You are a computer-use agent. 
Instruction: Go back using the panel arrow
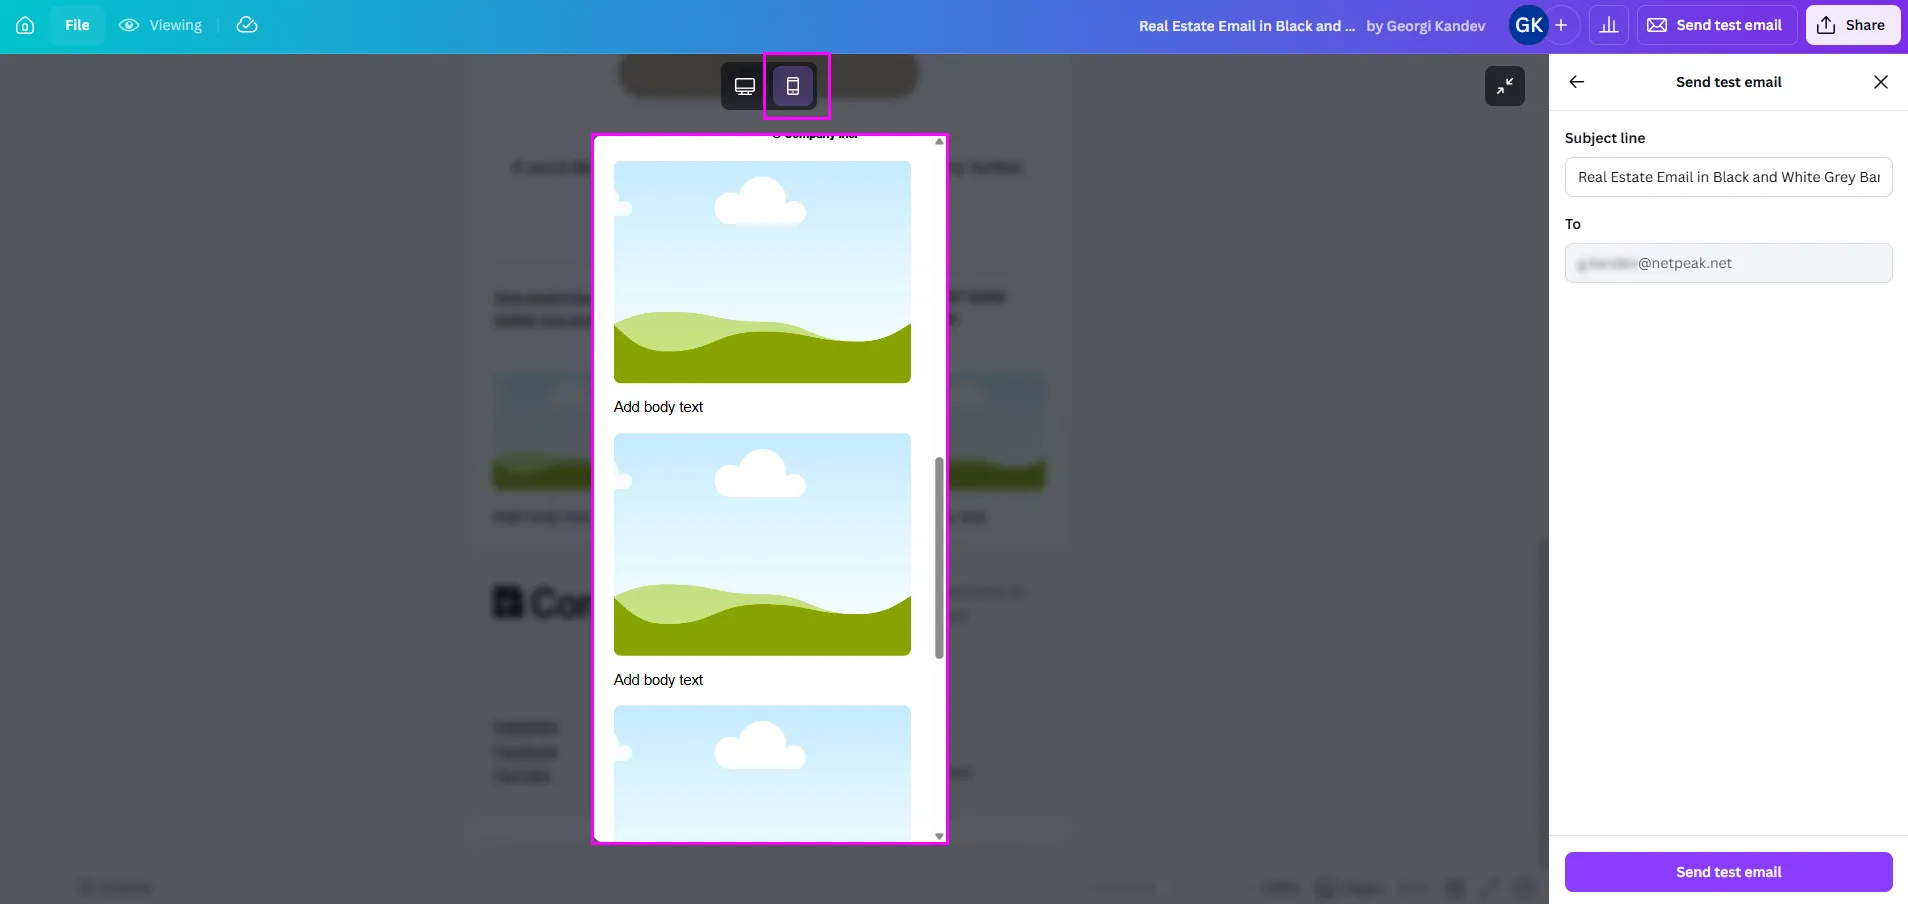click(x=1577, y=82)
